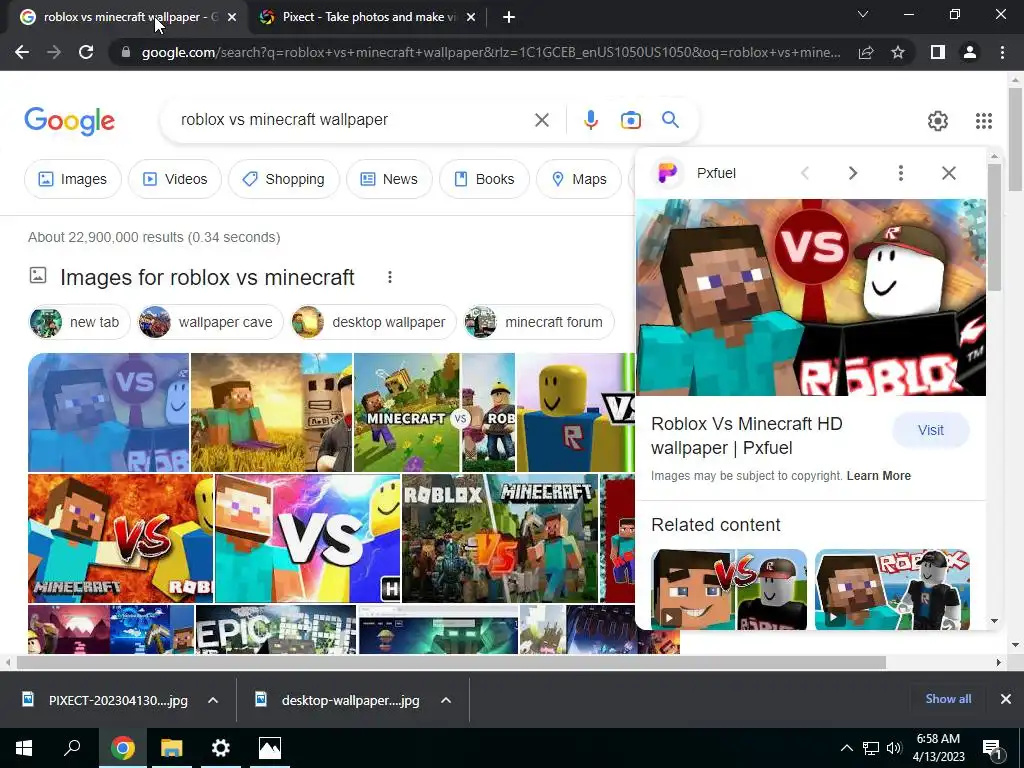Open options for PIXECT jpg download
Image resolution: width=1024 pixels, height=768 pixels.
pos(213,700)
